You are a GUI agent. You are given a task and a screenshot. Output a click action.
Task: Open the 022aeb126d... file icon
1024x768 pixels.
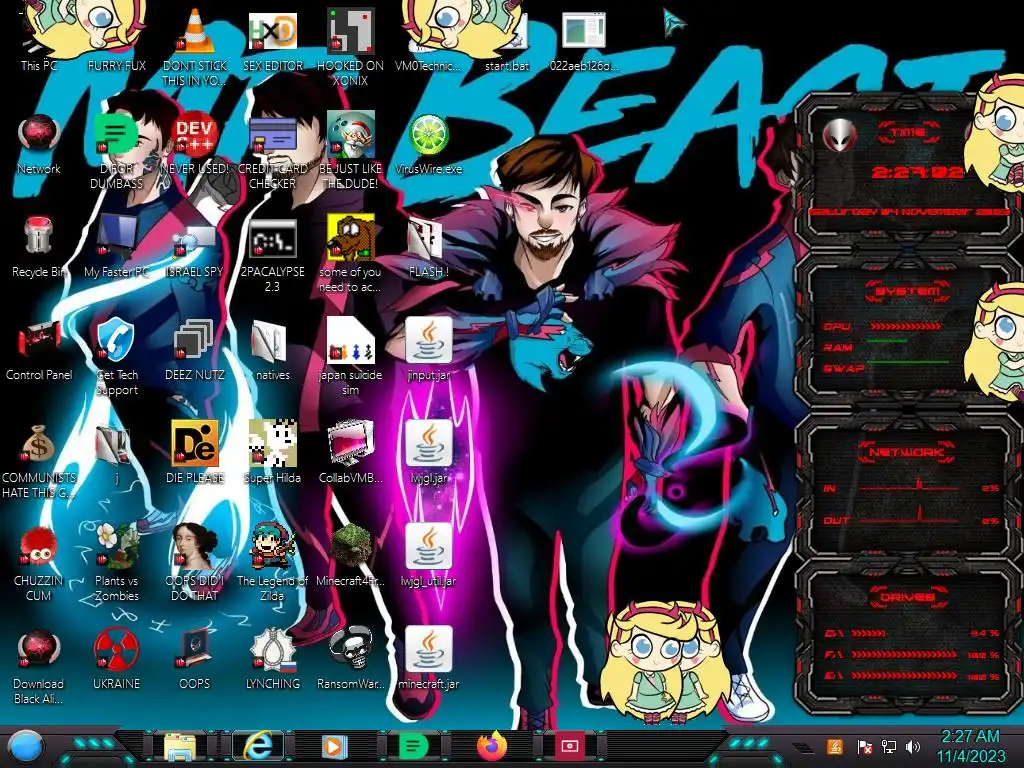pyautogui.click(x=584, y=39)
